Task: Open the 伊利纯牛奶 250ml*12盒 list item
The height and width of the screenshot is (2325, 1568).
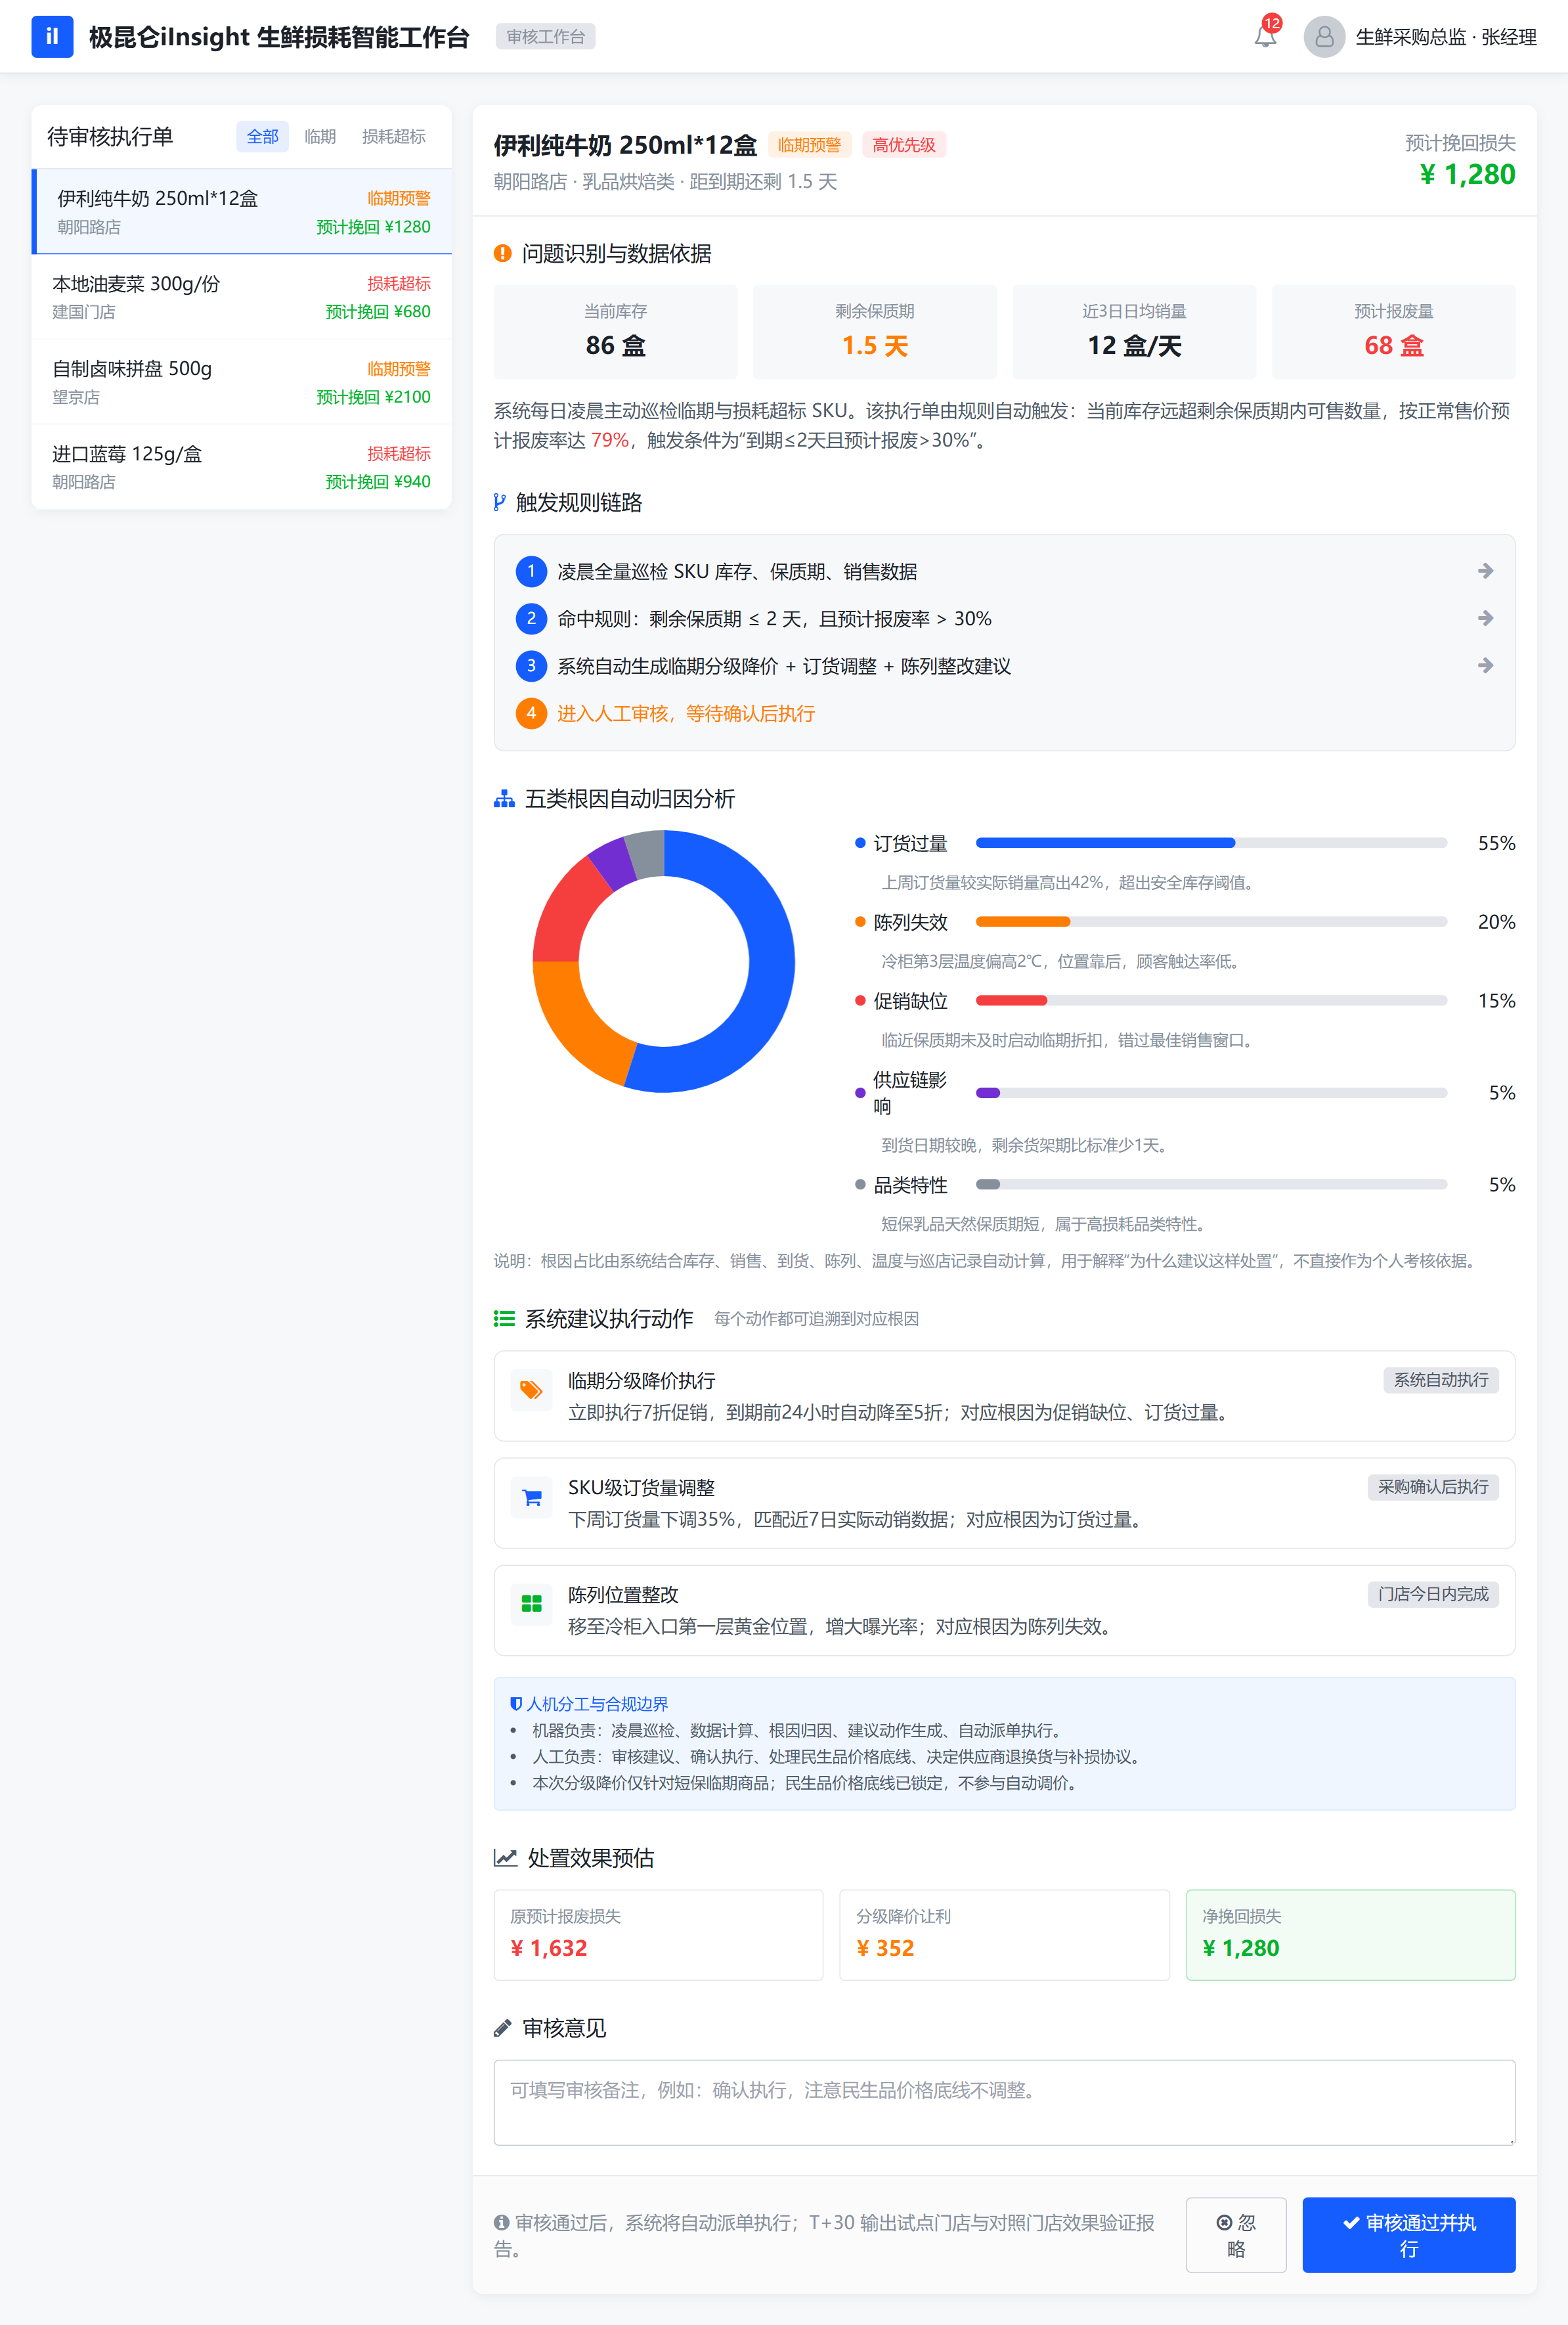Action: (x=242, y=211)
